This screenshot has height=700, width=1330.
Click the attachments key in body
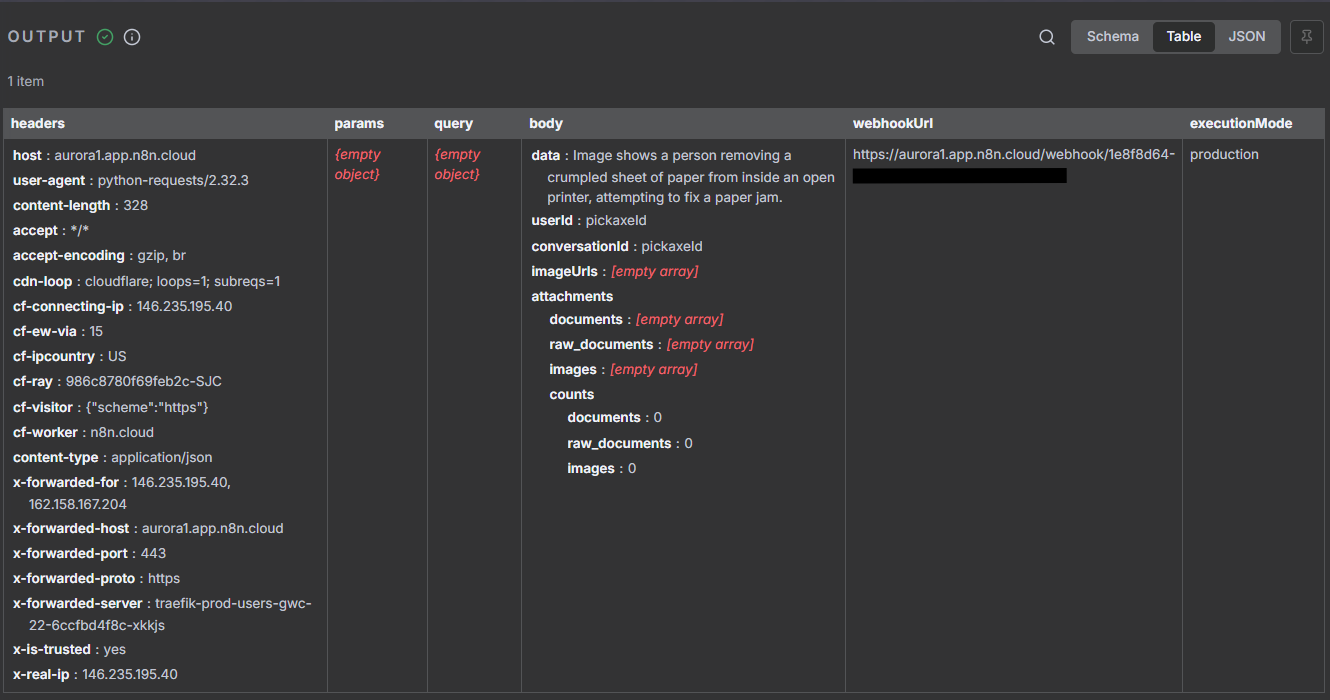572,297
